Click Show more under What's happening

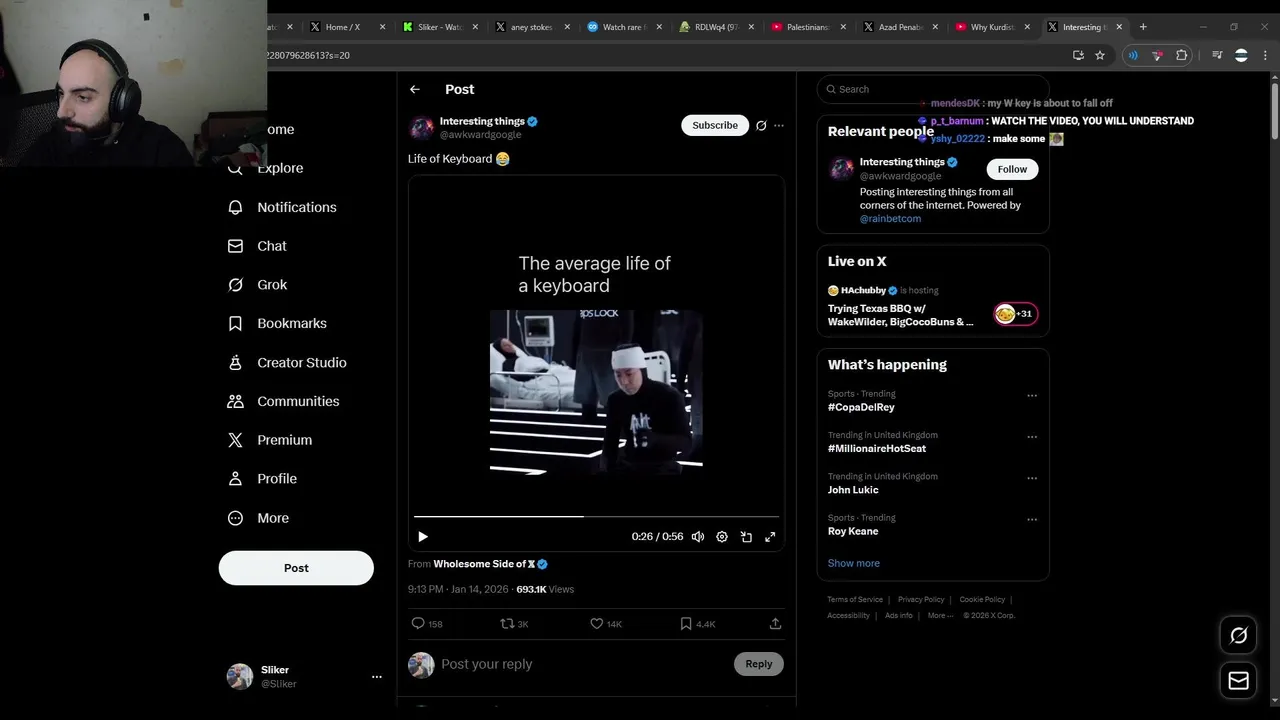(854, 563)
